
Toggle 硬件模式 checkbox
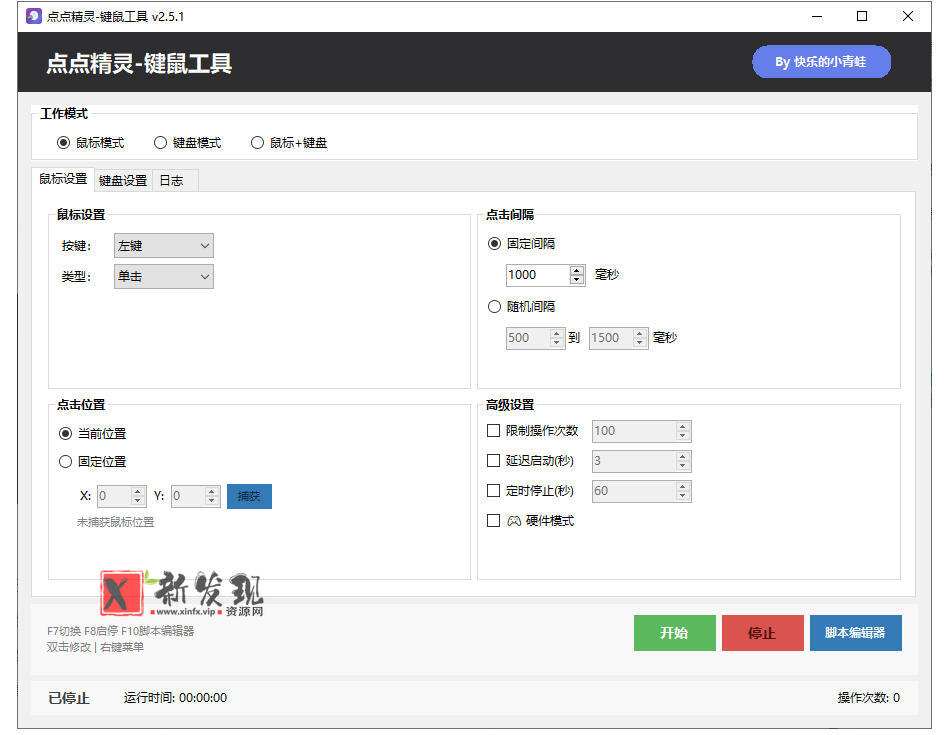(493, 521)
